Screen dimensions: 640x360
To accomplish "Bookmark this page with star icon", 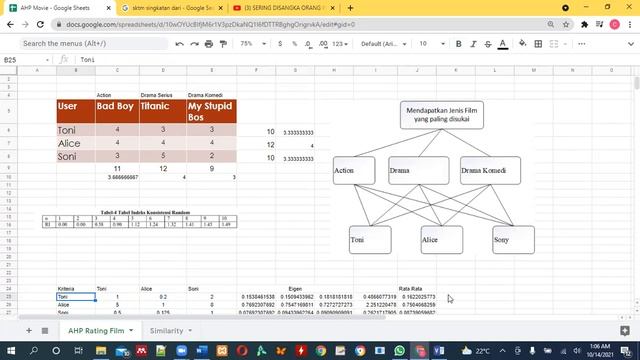I will click(x=566, y=24).
